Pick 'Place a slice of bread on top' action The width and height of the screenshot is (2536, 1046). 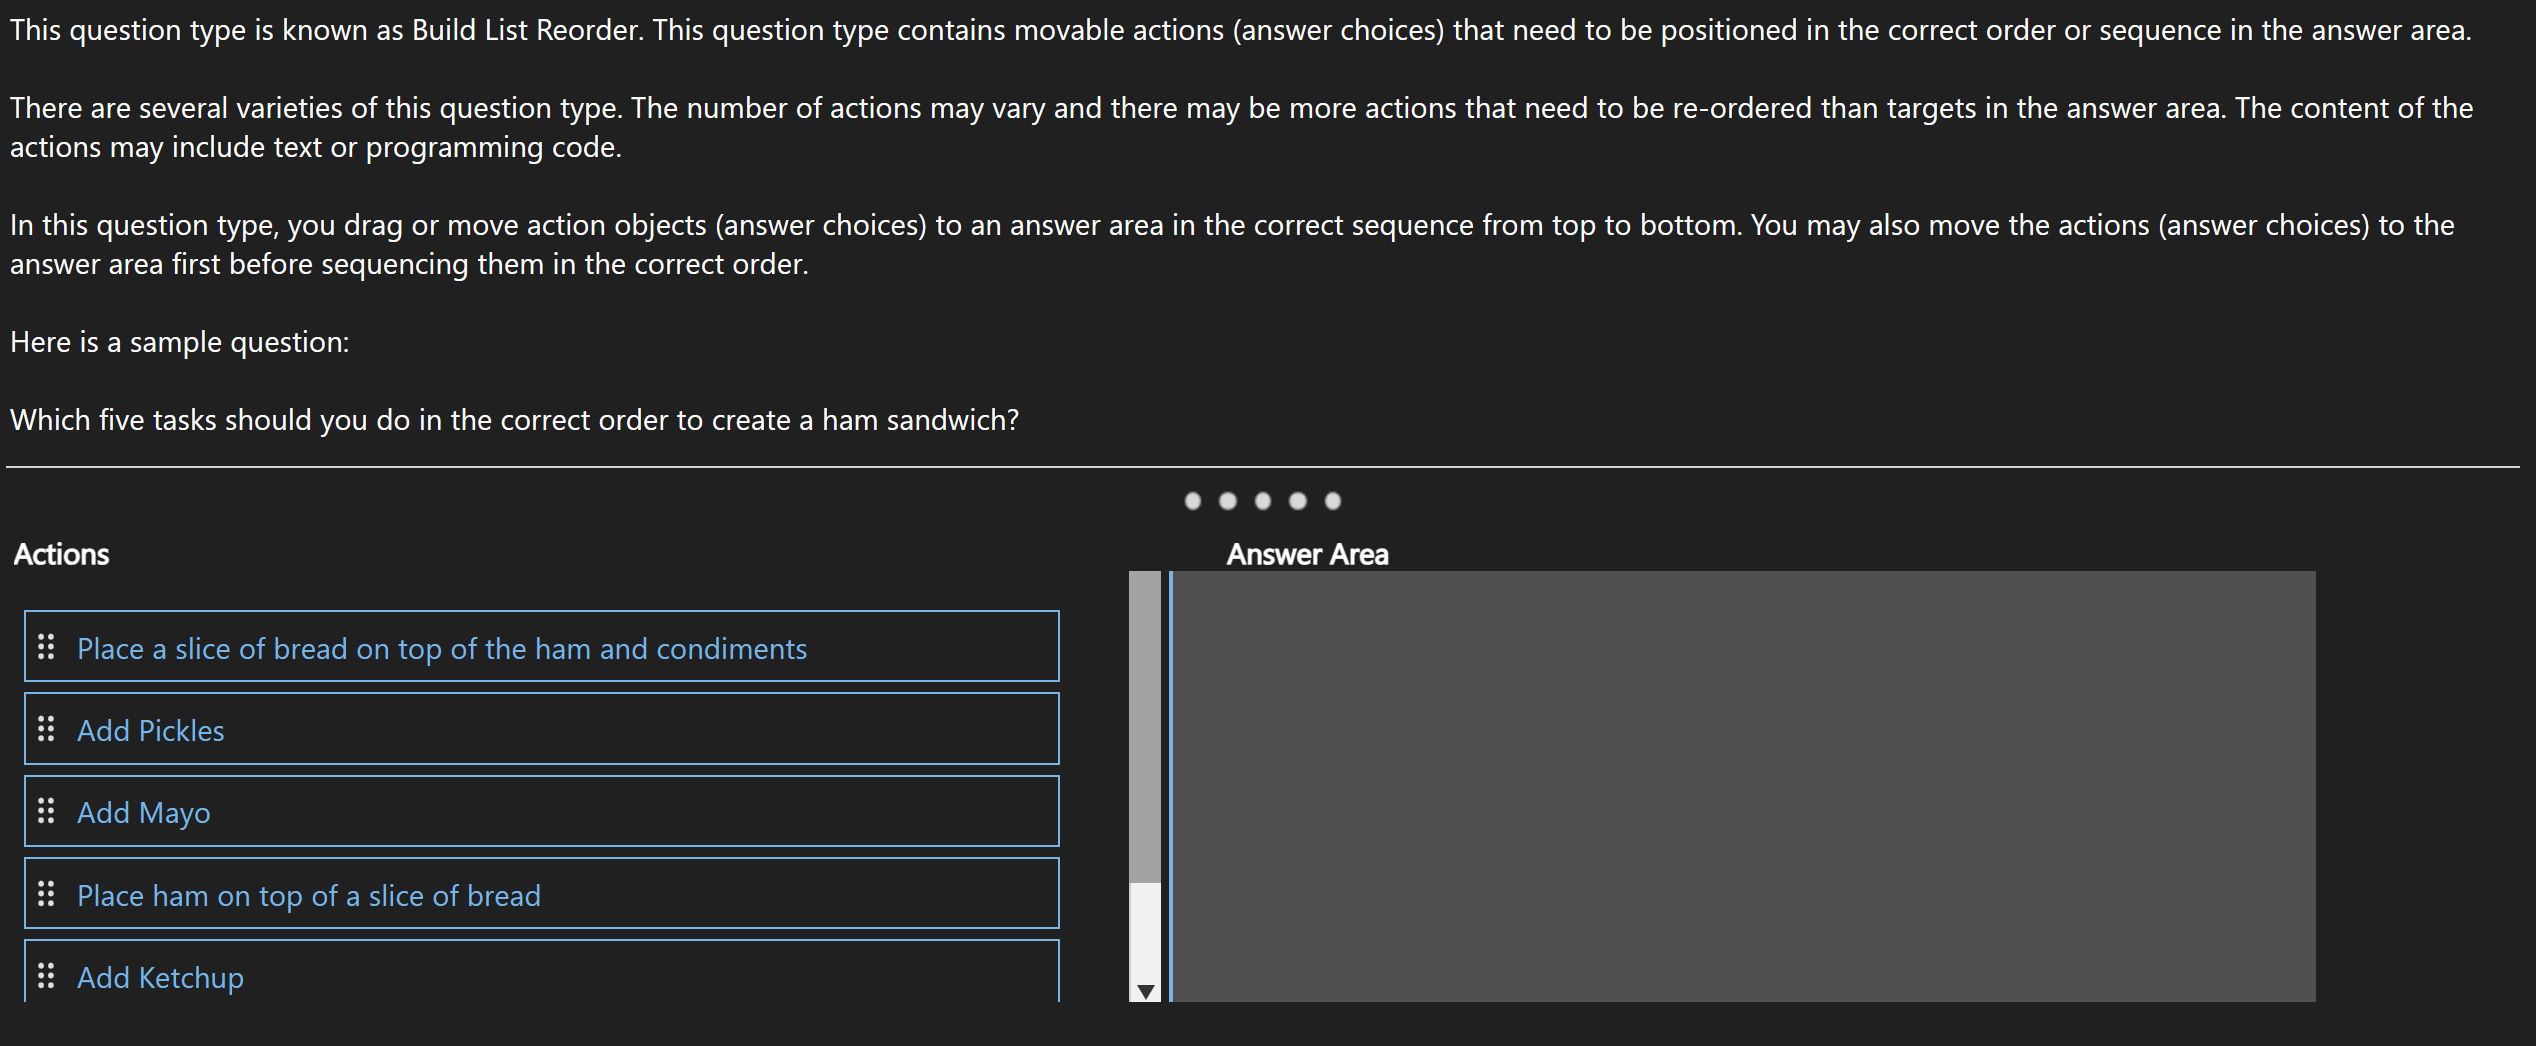pyautogui.click(x=442, y=649)
